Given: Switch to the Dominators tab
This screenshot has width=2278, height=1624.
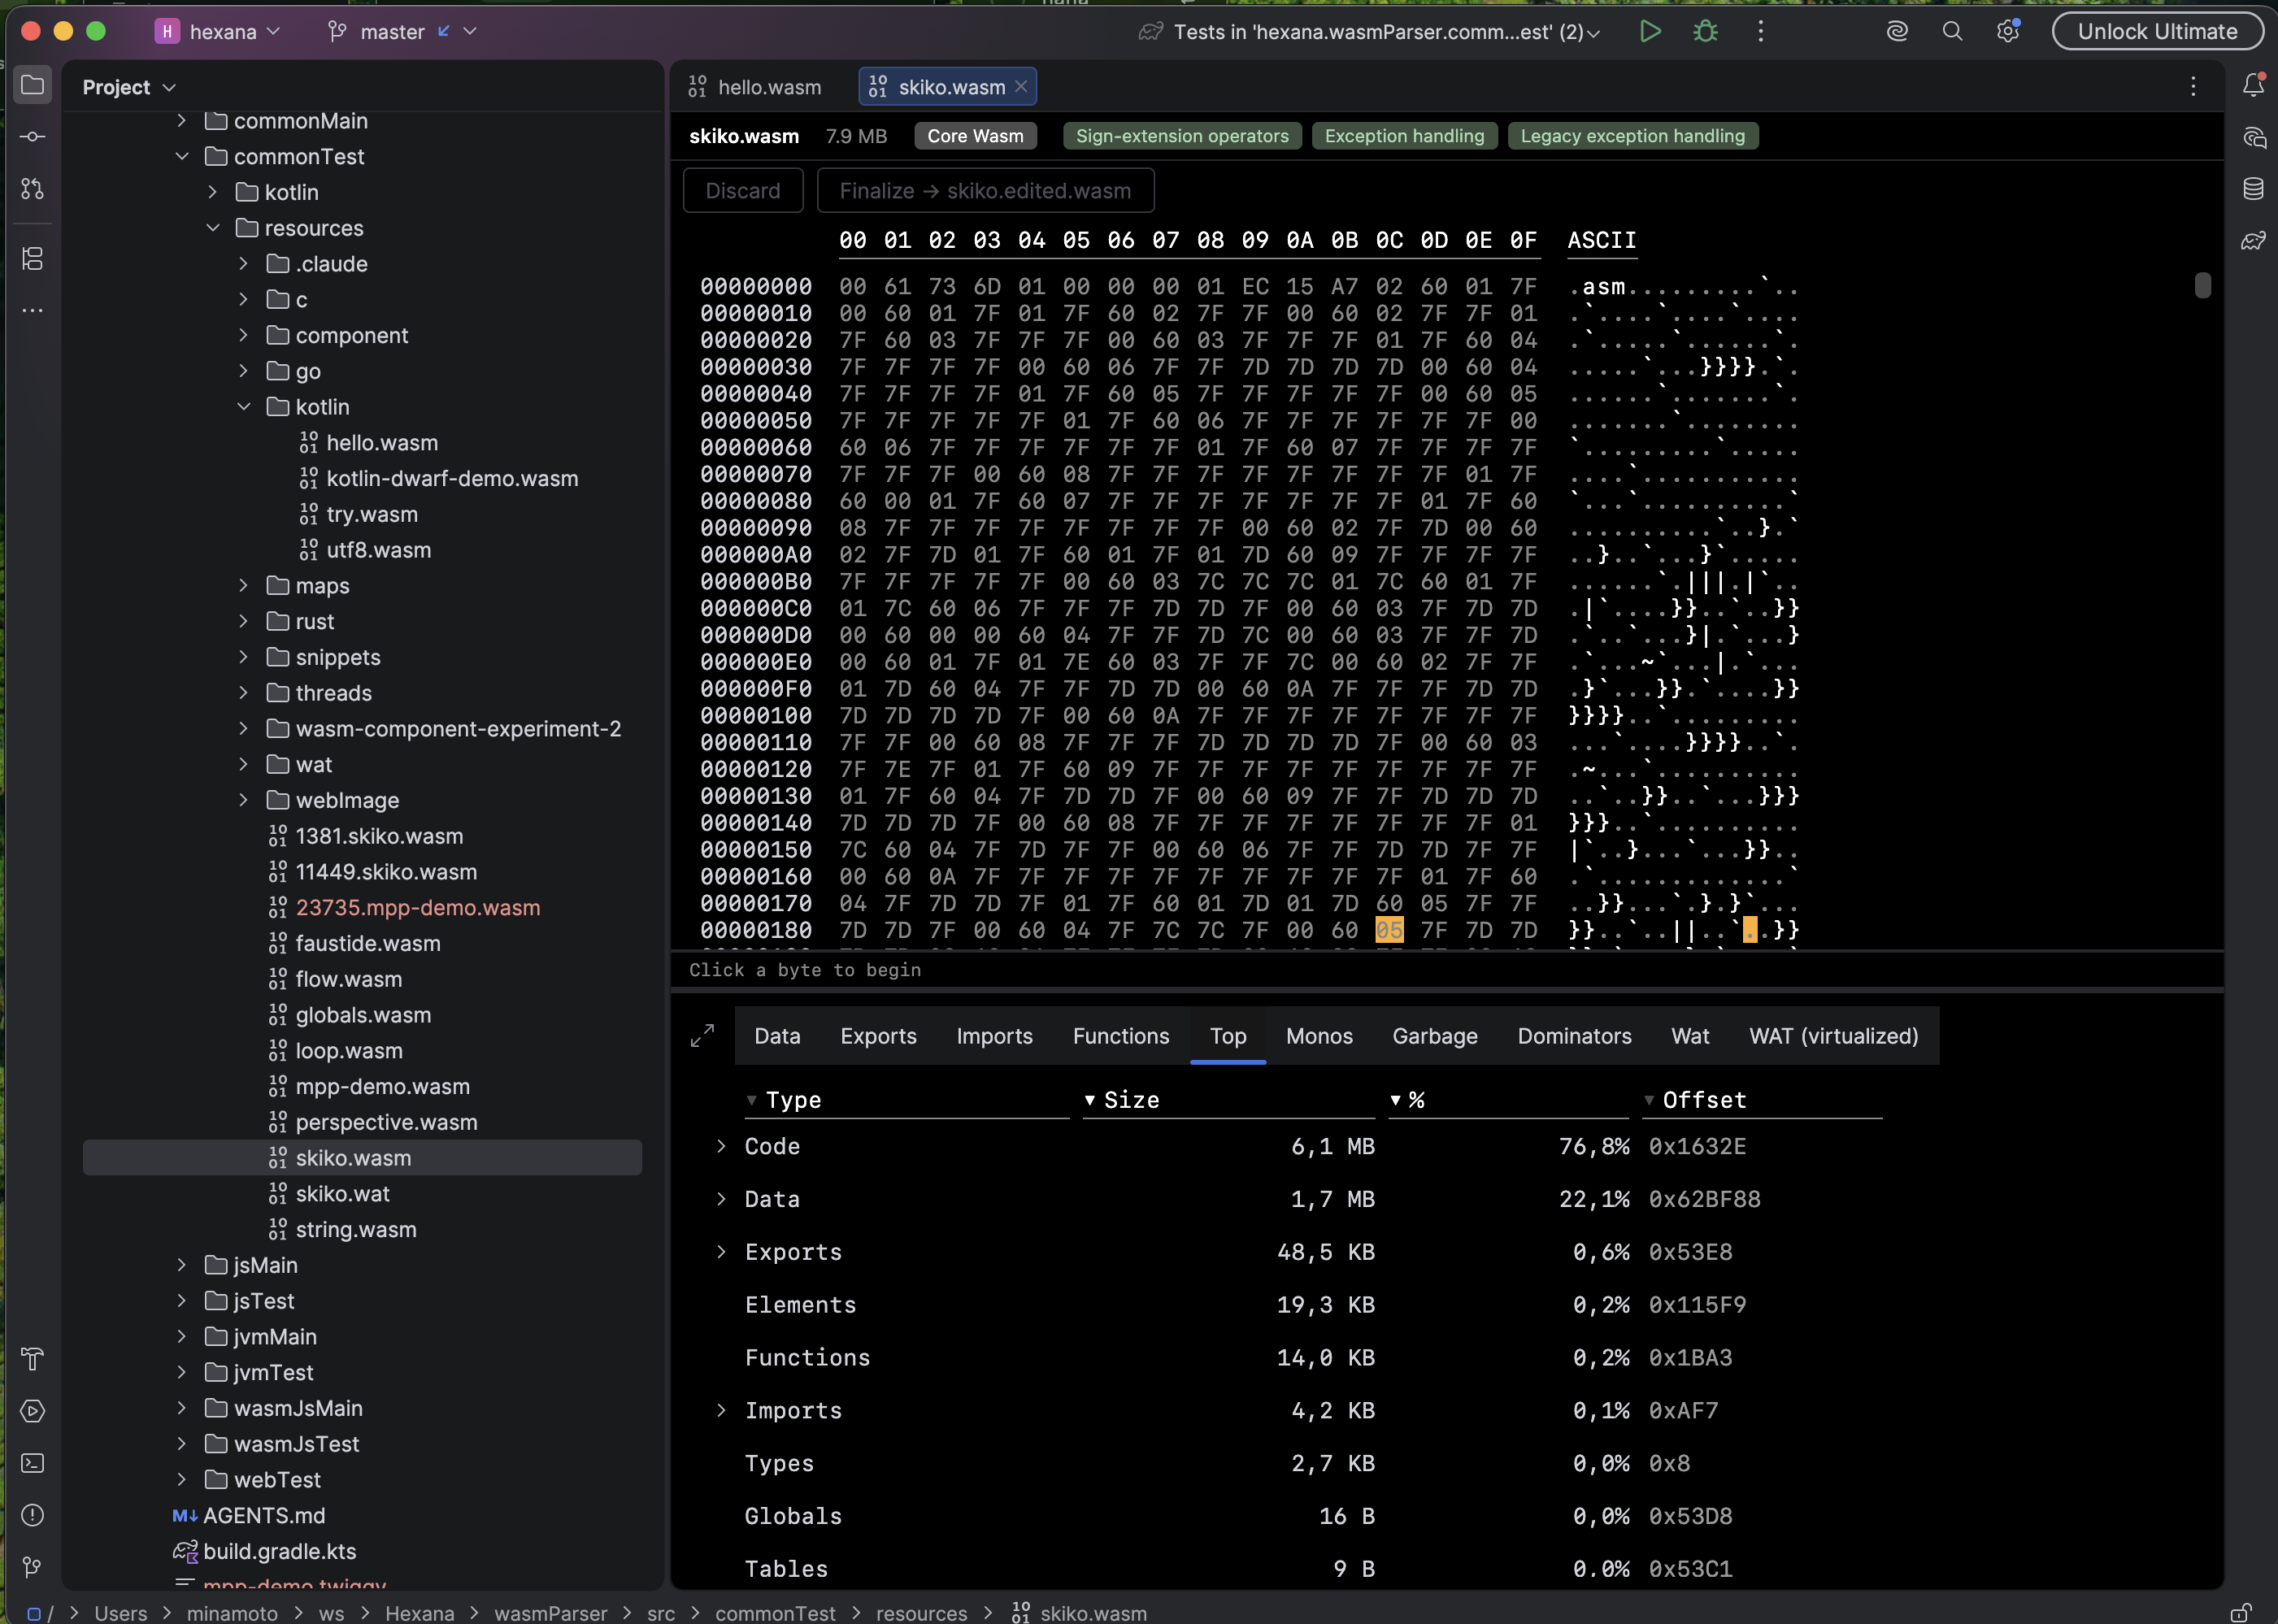Looking at the screenshot, I should click(x=1574, y=1036).
